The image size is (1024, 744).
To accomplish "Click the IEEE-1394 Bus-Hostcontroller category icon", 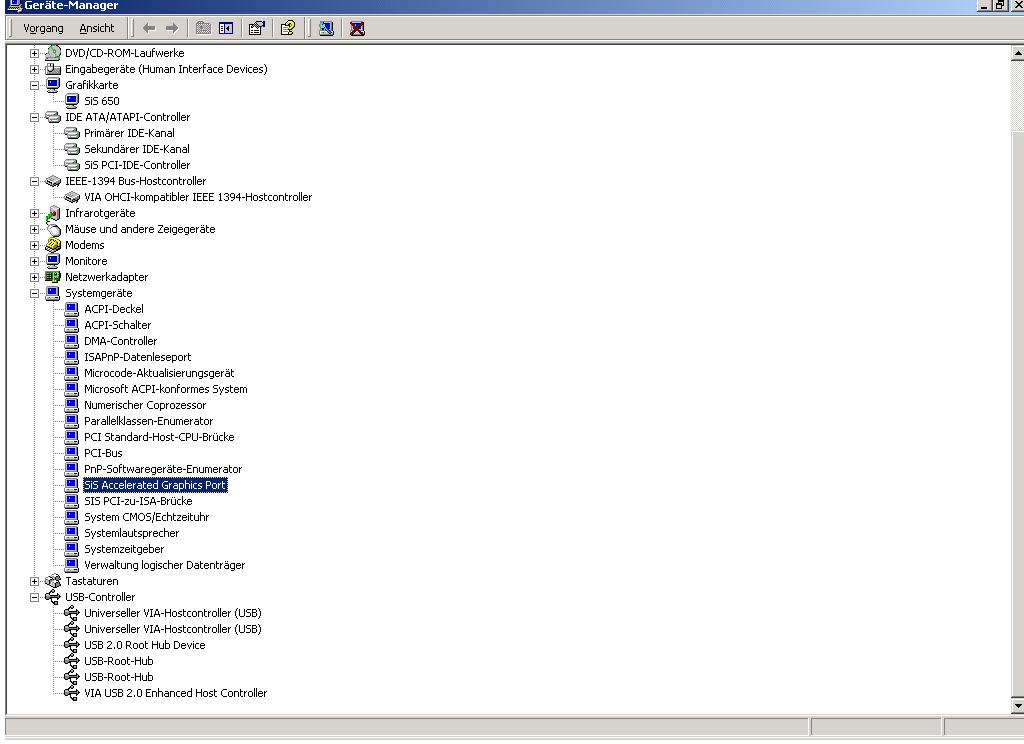I will [53, 181].
